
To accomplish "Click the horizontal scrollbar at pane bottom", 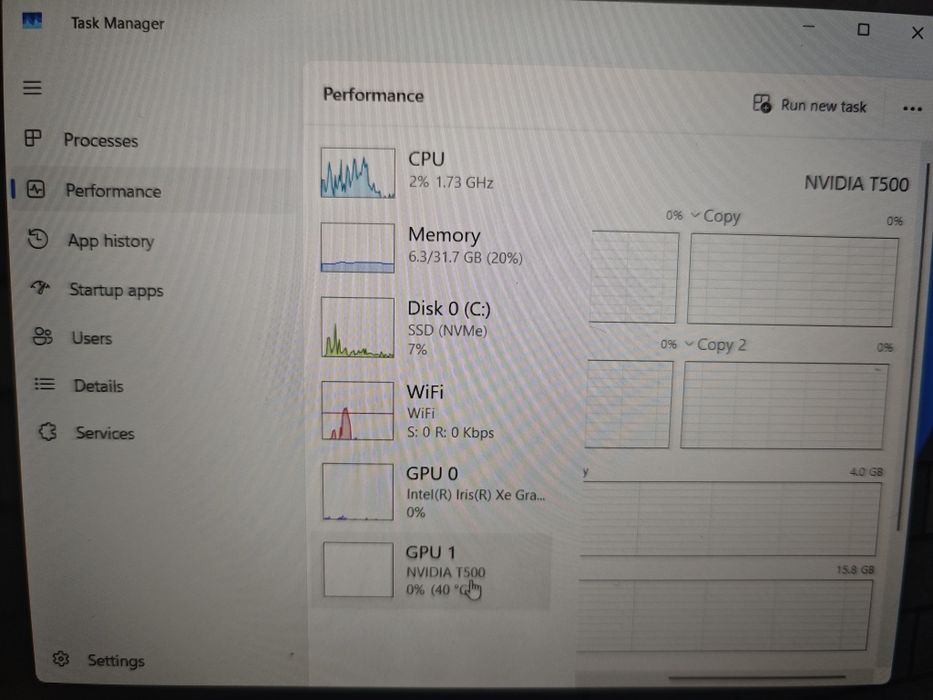I will coord(756,677).
